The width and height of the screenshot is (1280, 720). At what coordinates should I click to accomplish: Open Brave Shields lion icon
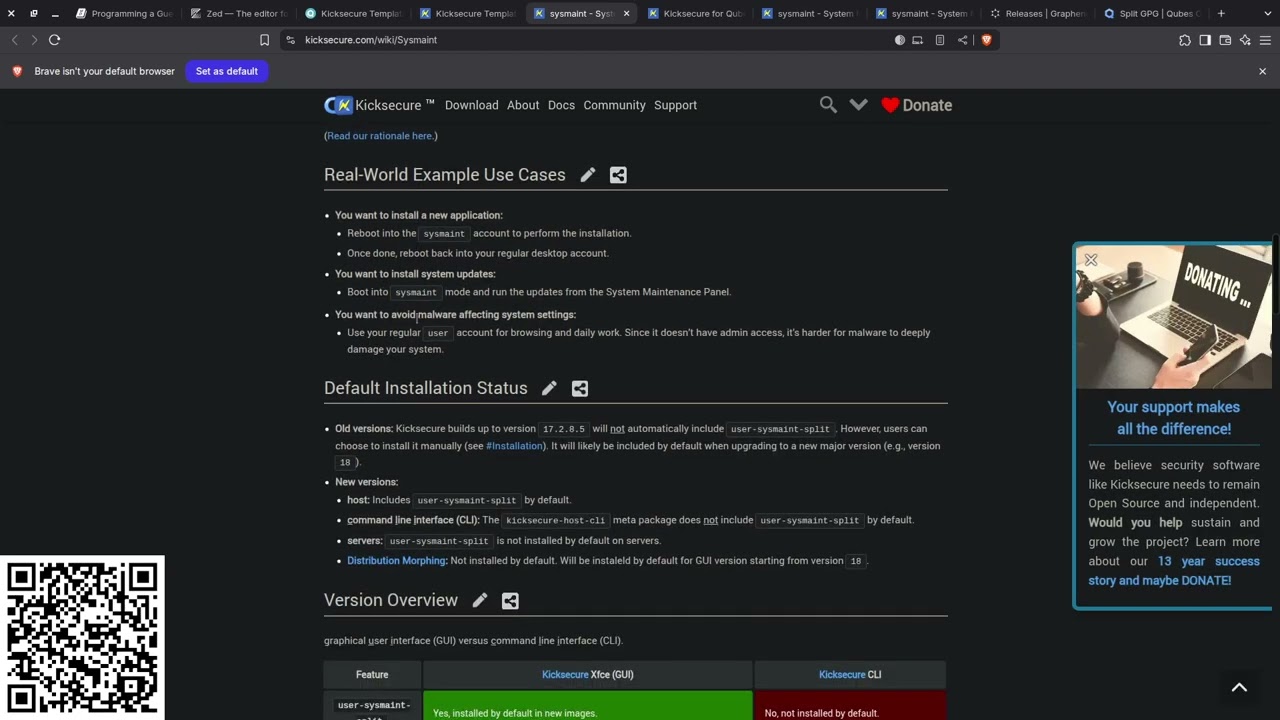coord(986,40)
